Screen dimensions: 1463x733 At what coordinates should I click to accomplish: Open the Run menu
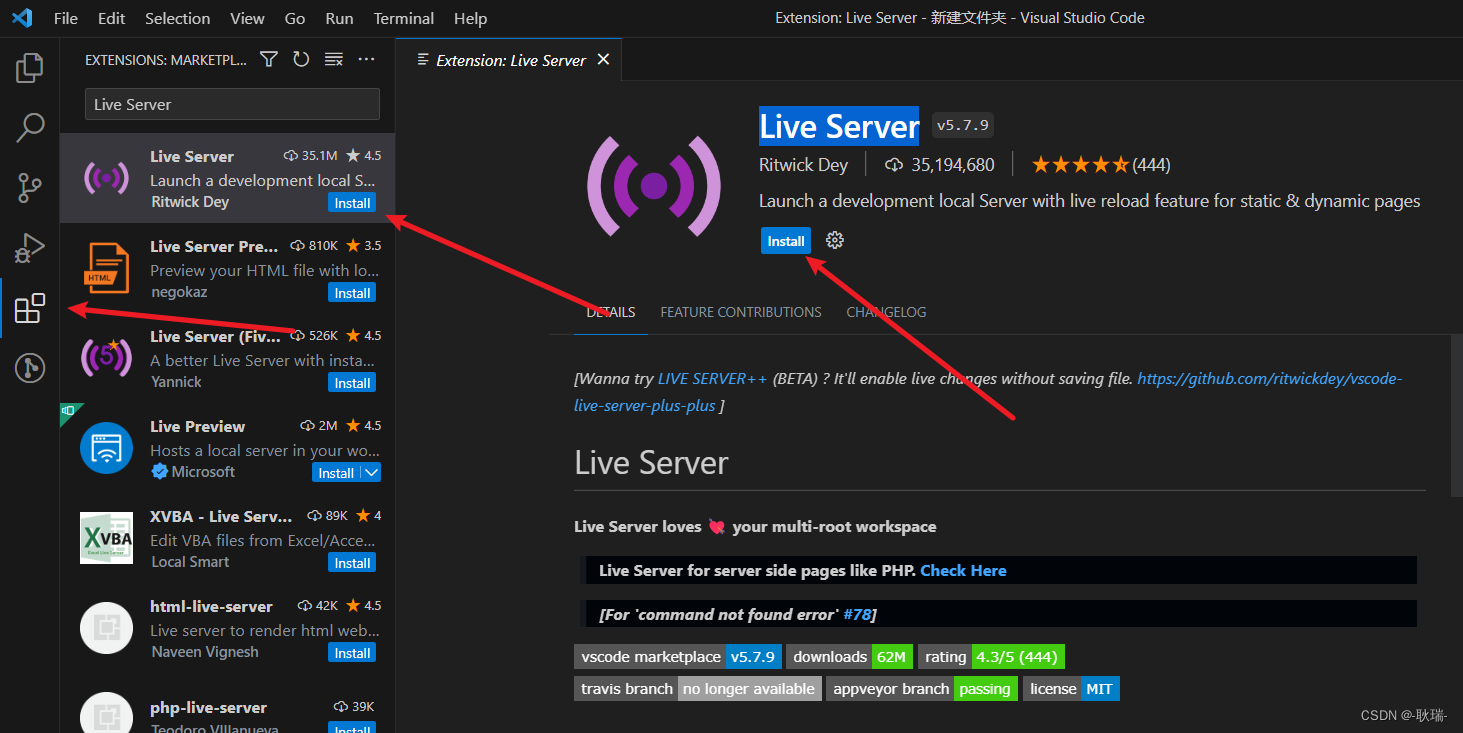pyautogui.click(x=340, y=18)
